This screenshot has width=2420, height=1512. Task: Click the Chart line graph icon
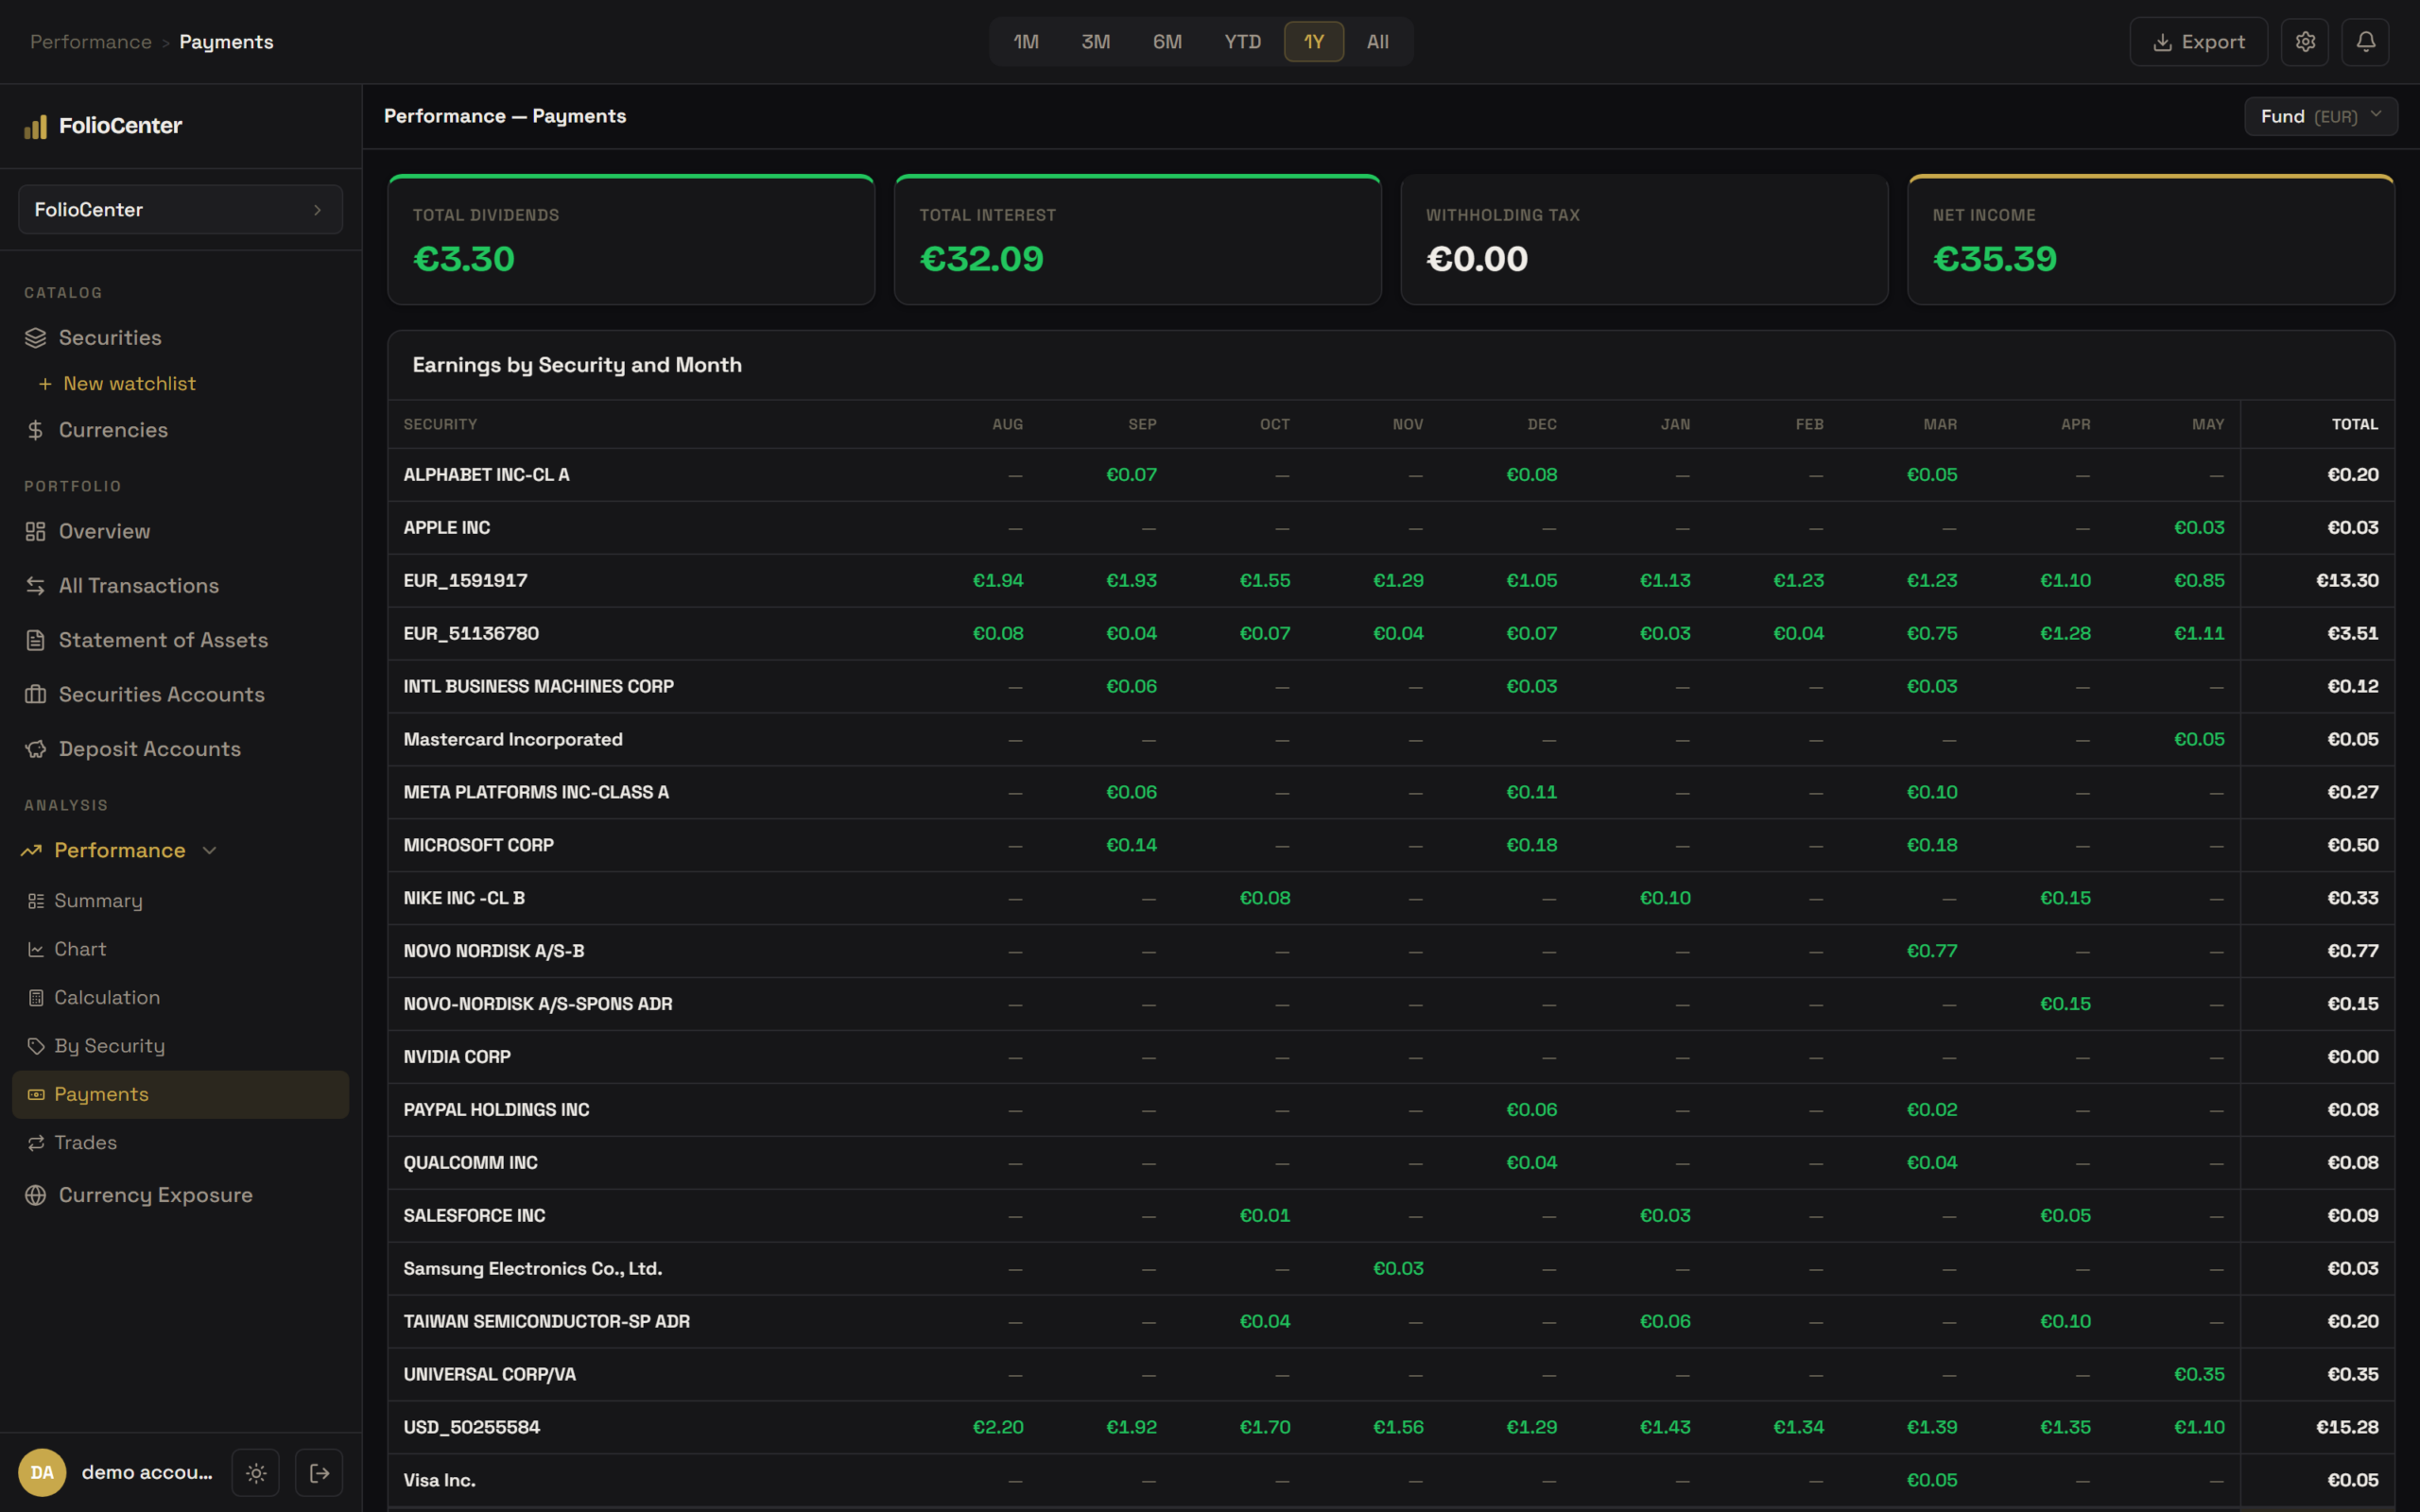pyautogui.click(x=36, y=950)
